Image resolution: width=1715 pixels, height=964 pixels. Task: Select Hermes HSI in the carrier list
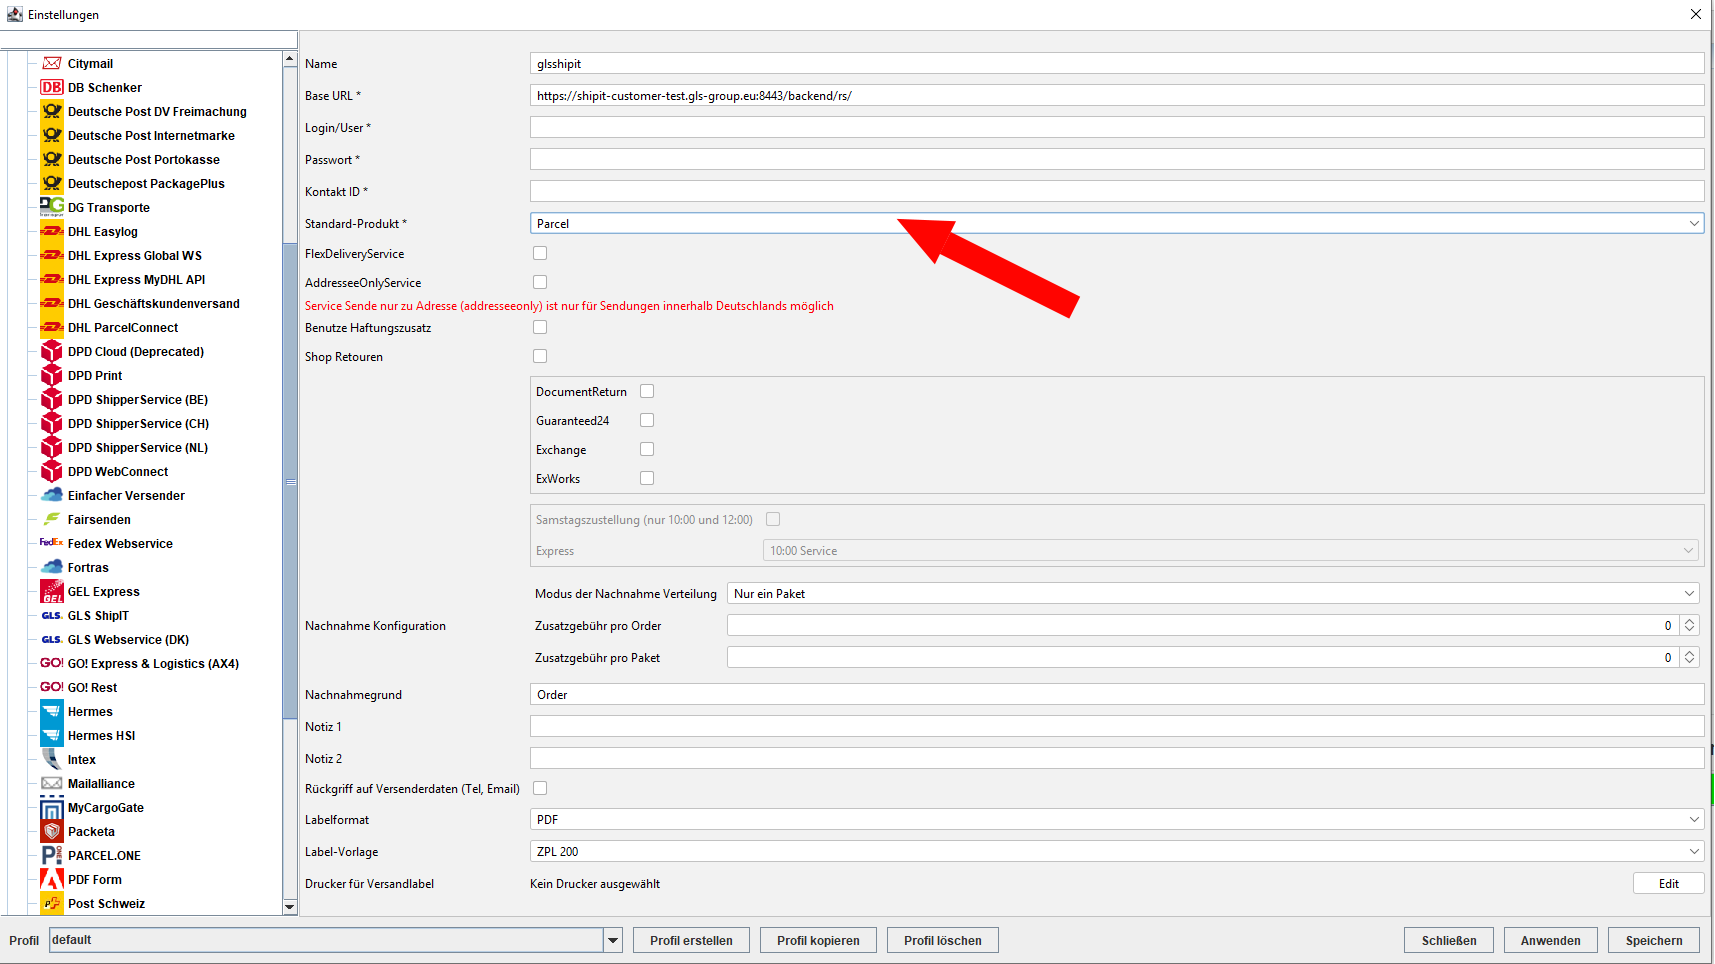pyautogui.click(x=101, y=735)
